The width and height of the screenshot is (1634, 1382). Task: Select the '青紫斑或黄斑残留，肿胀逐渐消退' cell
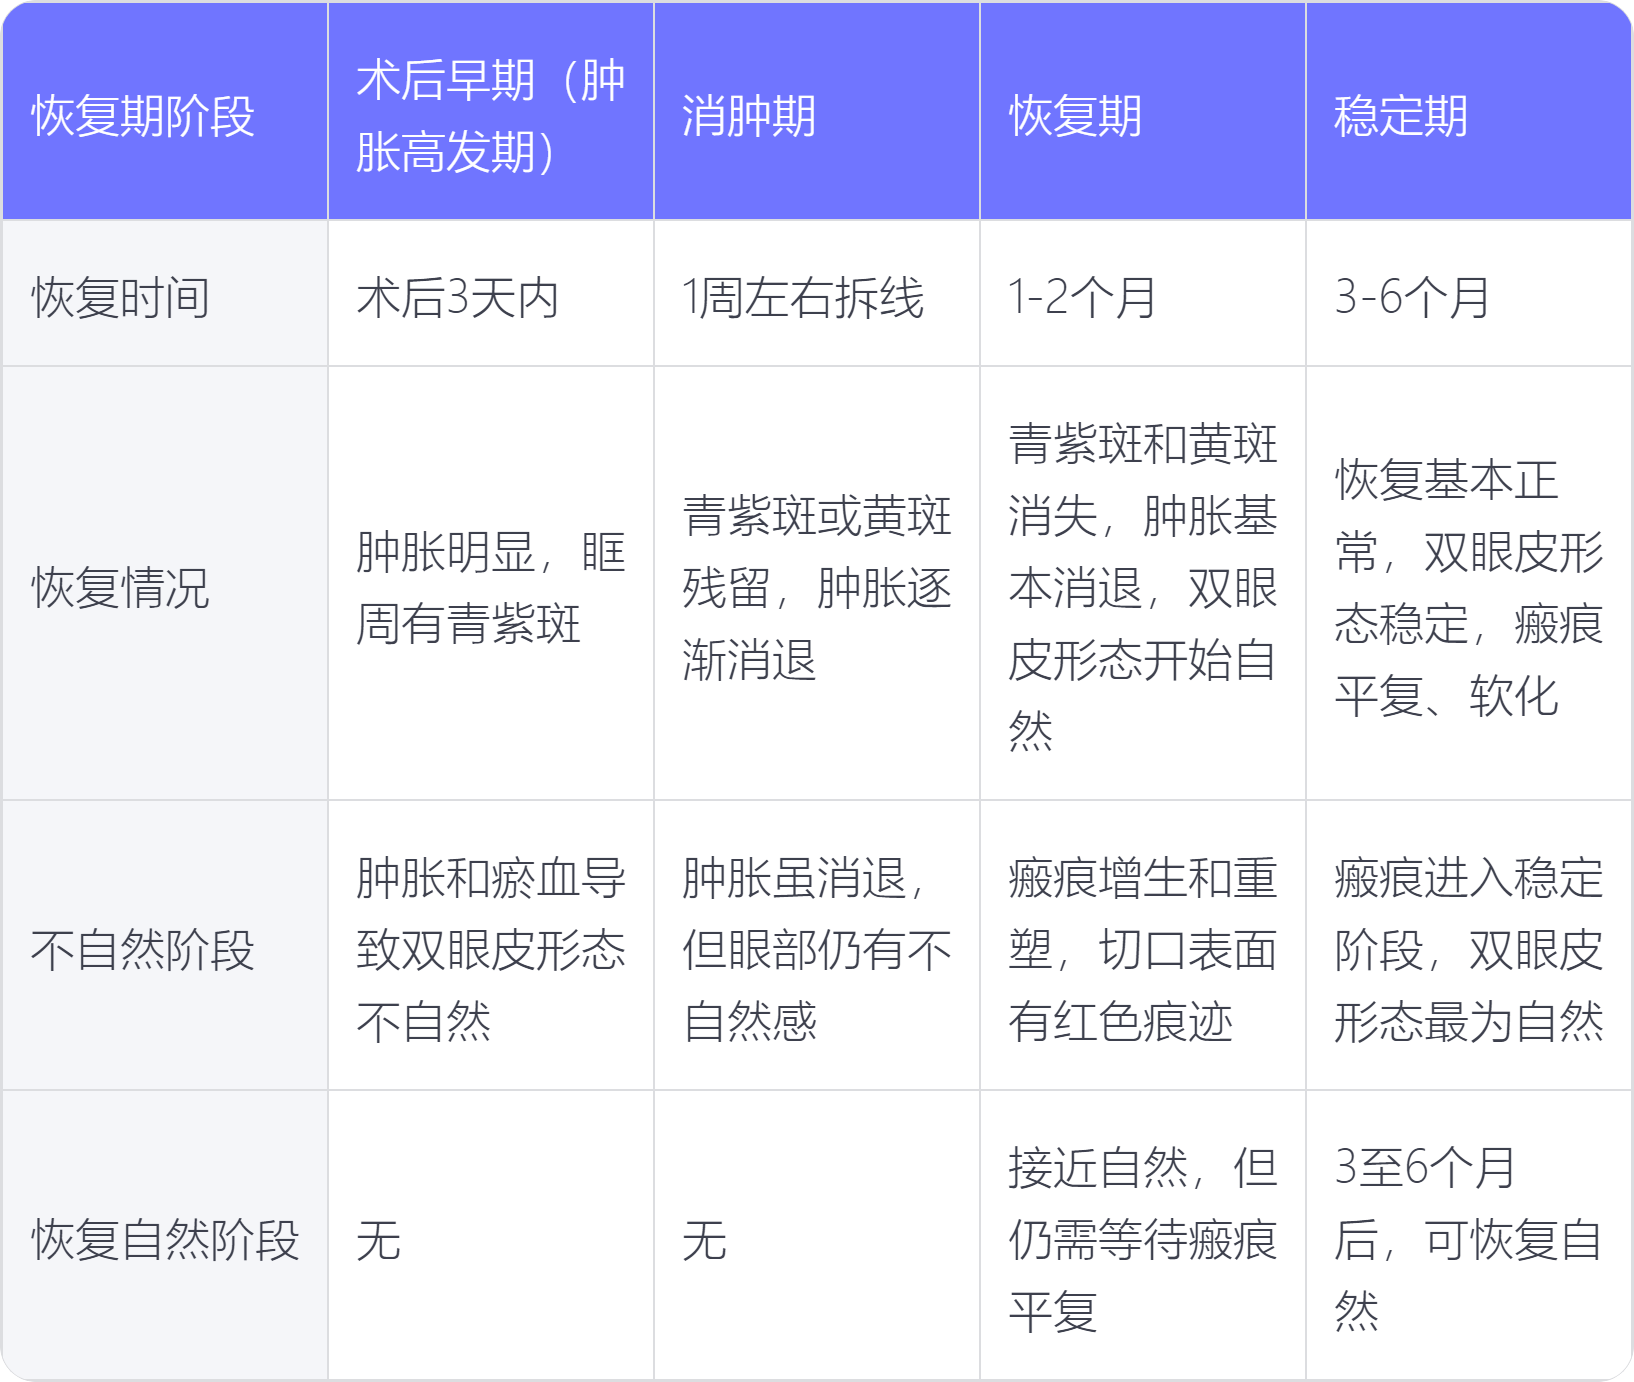click(816, 587)
